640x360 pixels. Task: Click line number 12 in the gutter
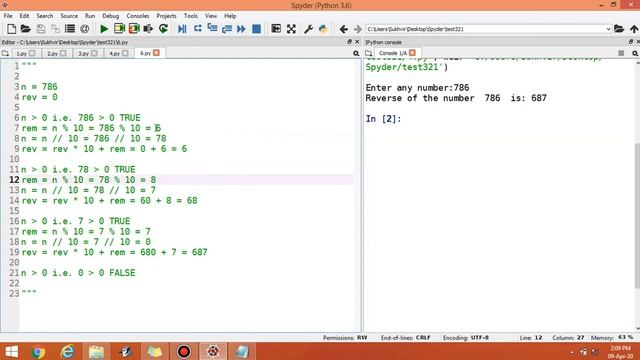(x=14, y=180)
